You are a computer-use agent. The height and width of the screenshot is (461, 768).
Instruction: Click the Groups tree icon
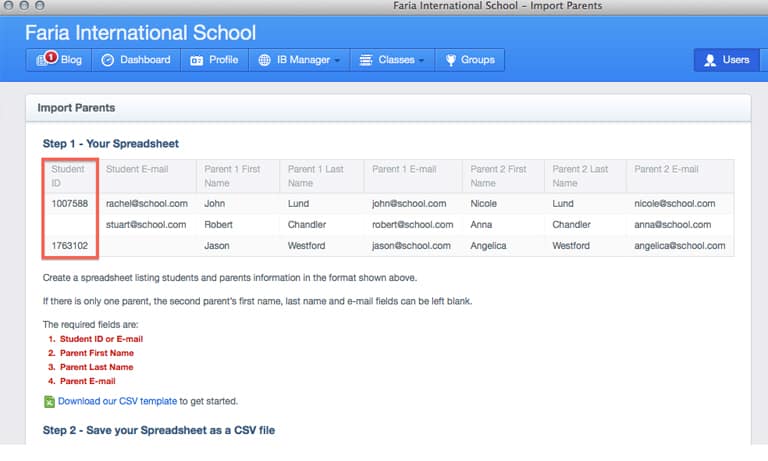tap(451, 60)
